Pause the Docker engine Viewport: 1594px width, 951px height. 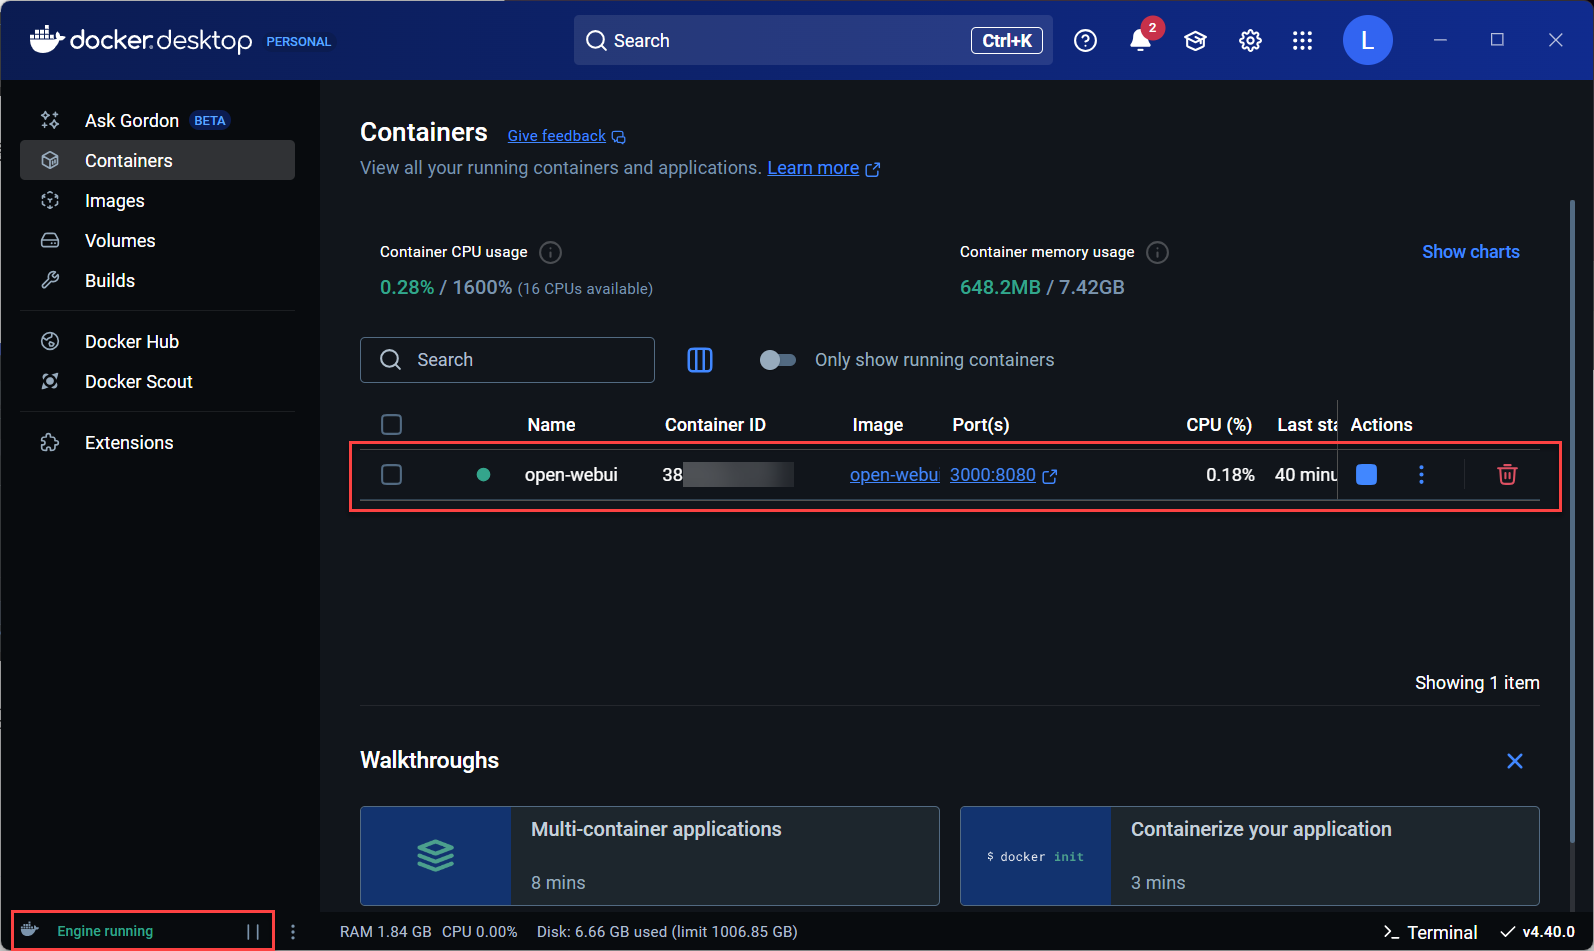tap(253, 931)
